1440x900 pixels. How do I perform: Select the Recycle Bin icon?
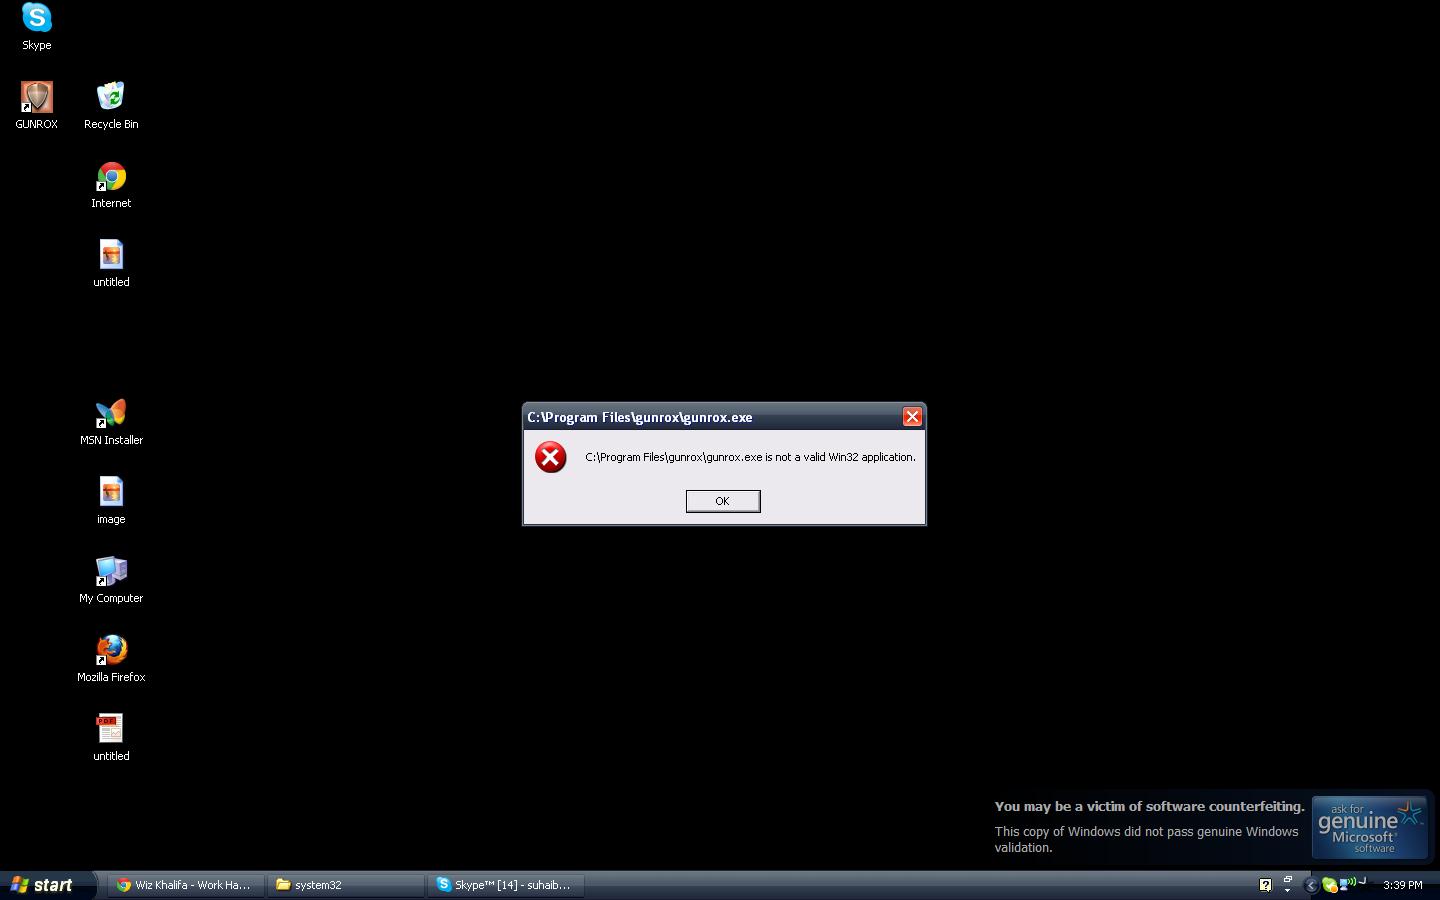111,98
